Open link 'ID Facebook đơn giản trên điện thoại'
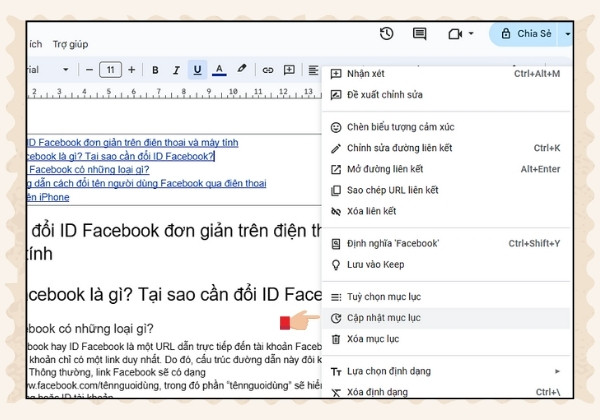The width and height of the screenshot is (600, 420). pyautogui.click(x=133, y=143)
